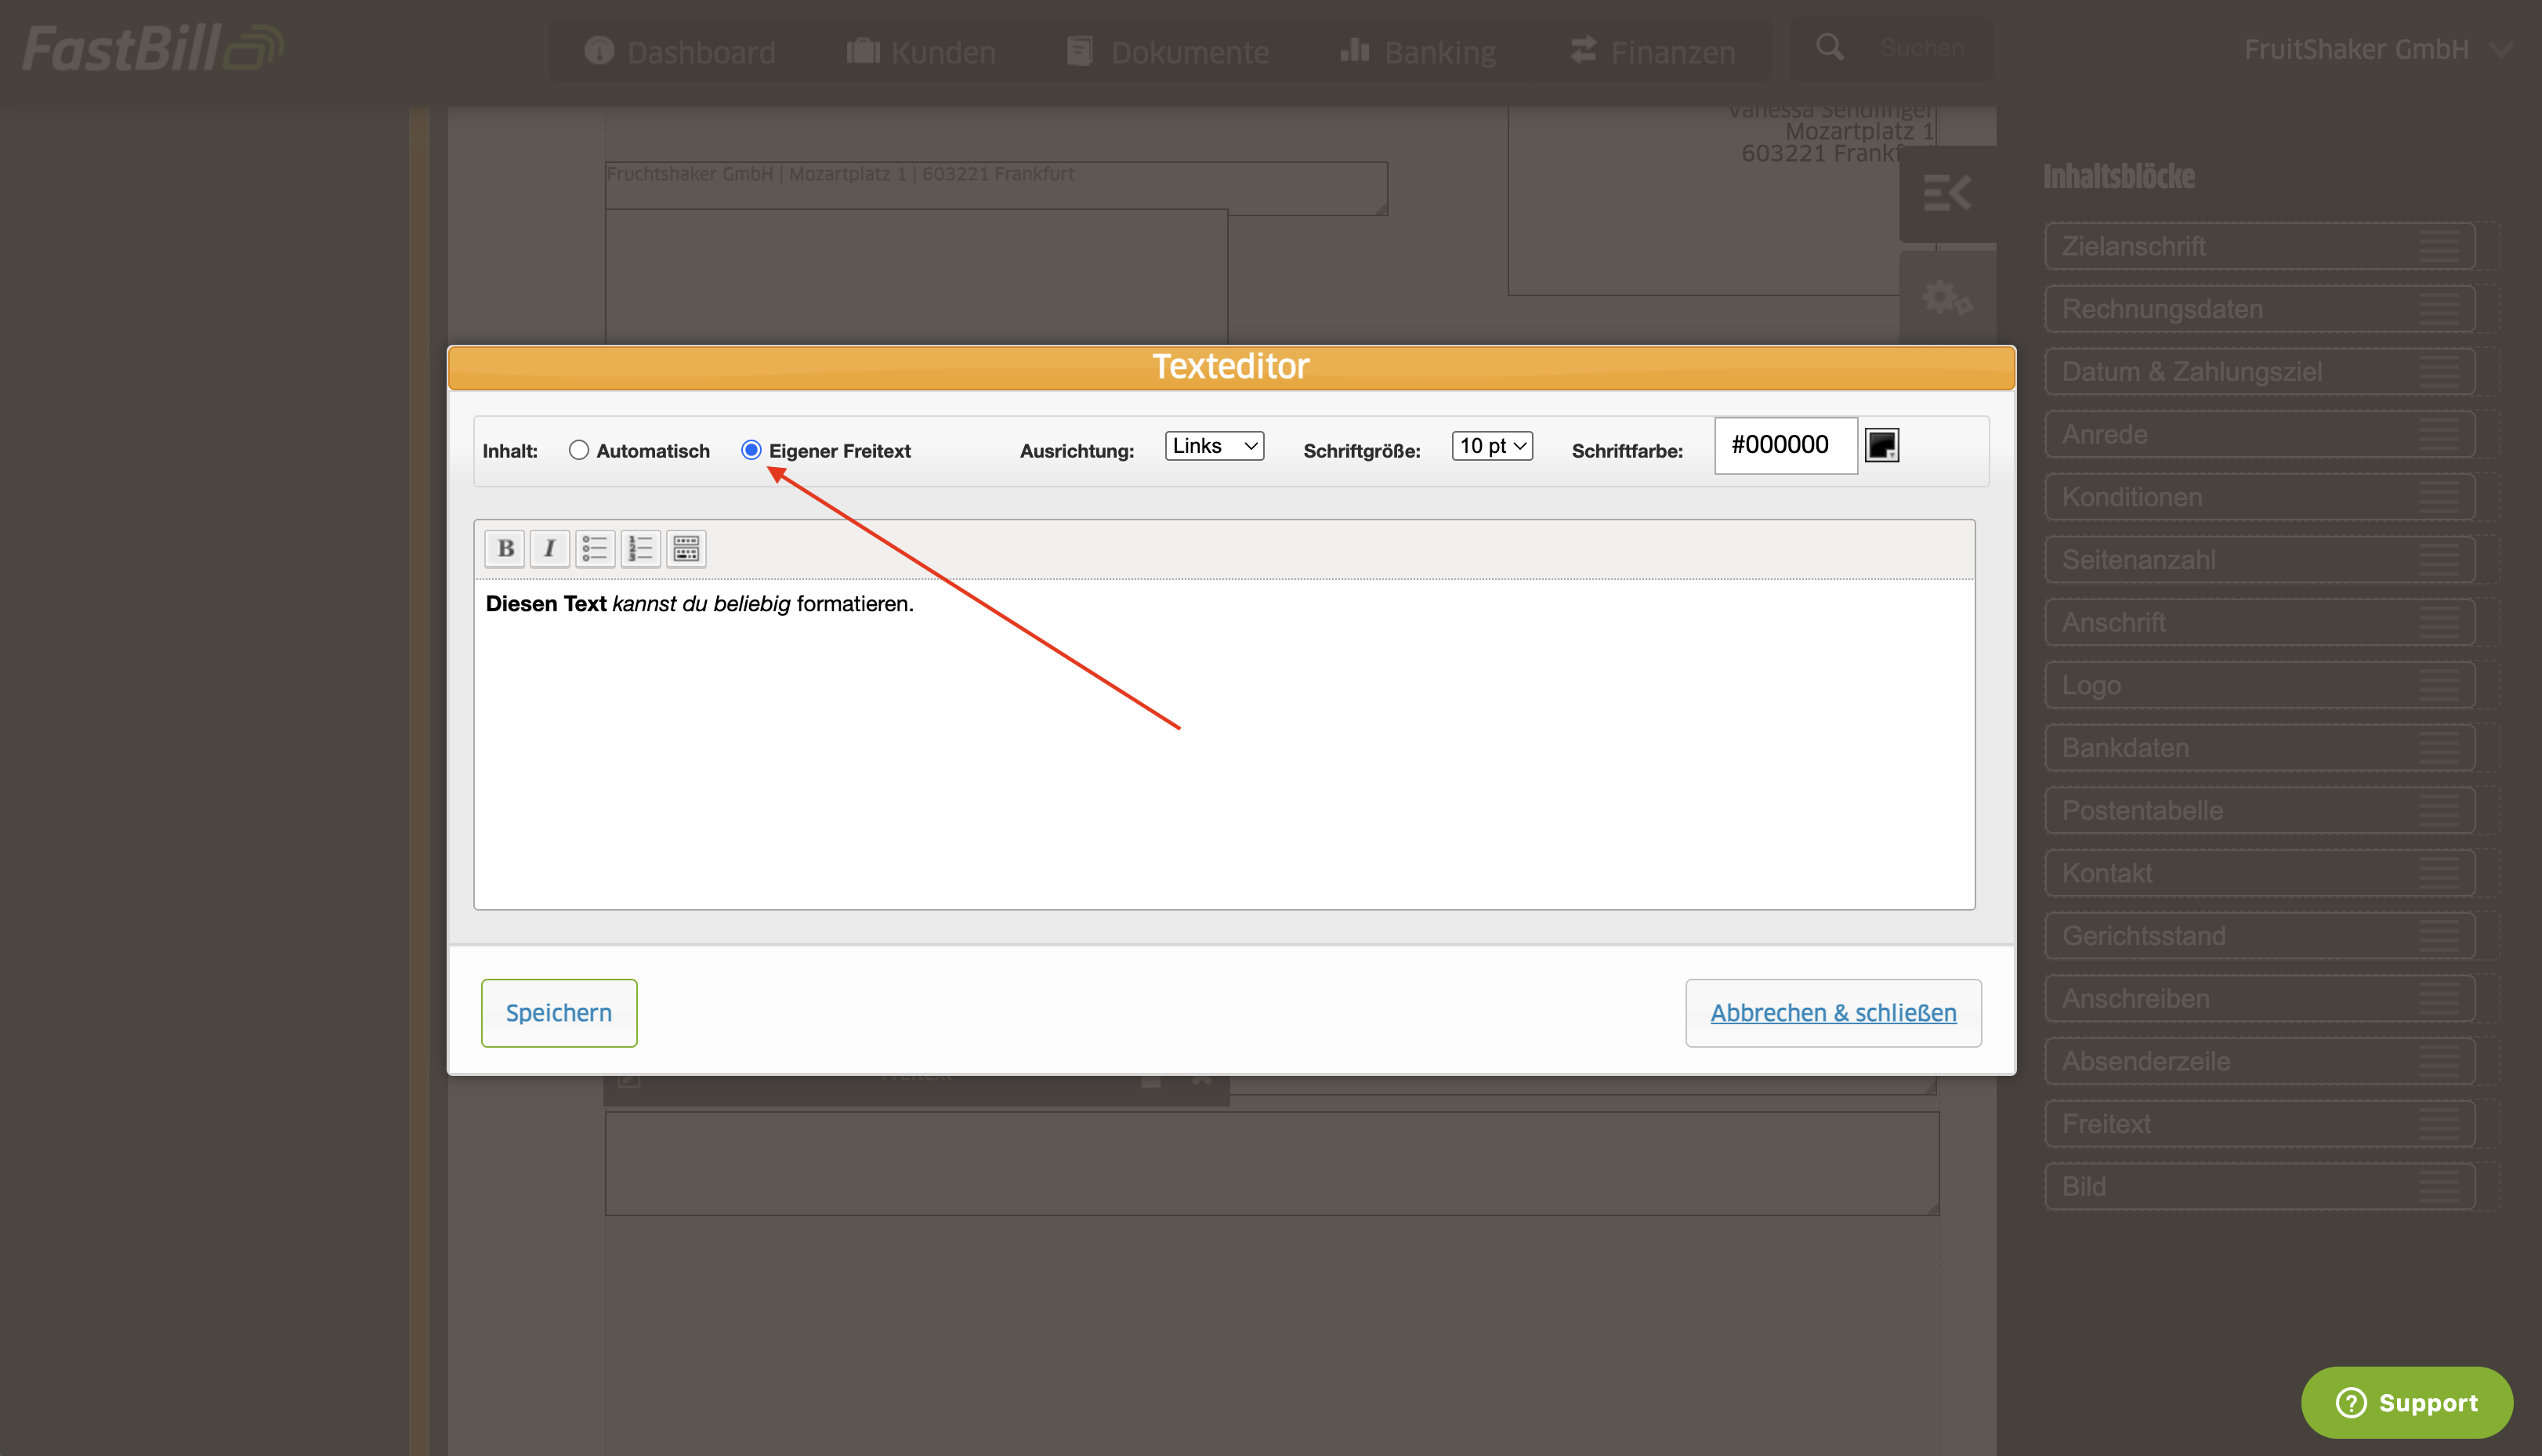The height and width of the screenshot is (1456, 2542).
Task: Click the Bild block drag handle
Action: pos(2439,1186)
